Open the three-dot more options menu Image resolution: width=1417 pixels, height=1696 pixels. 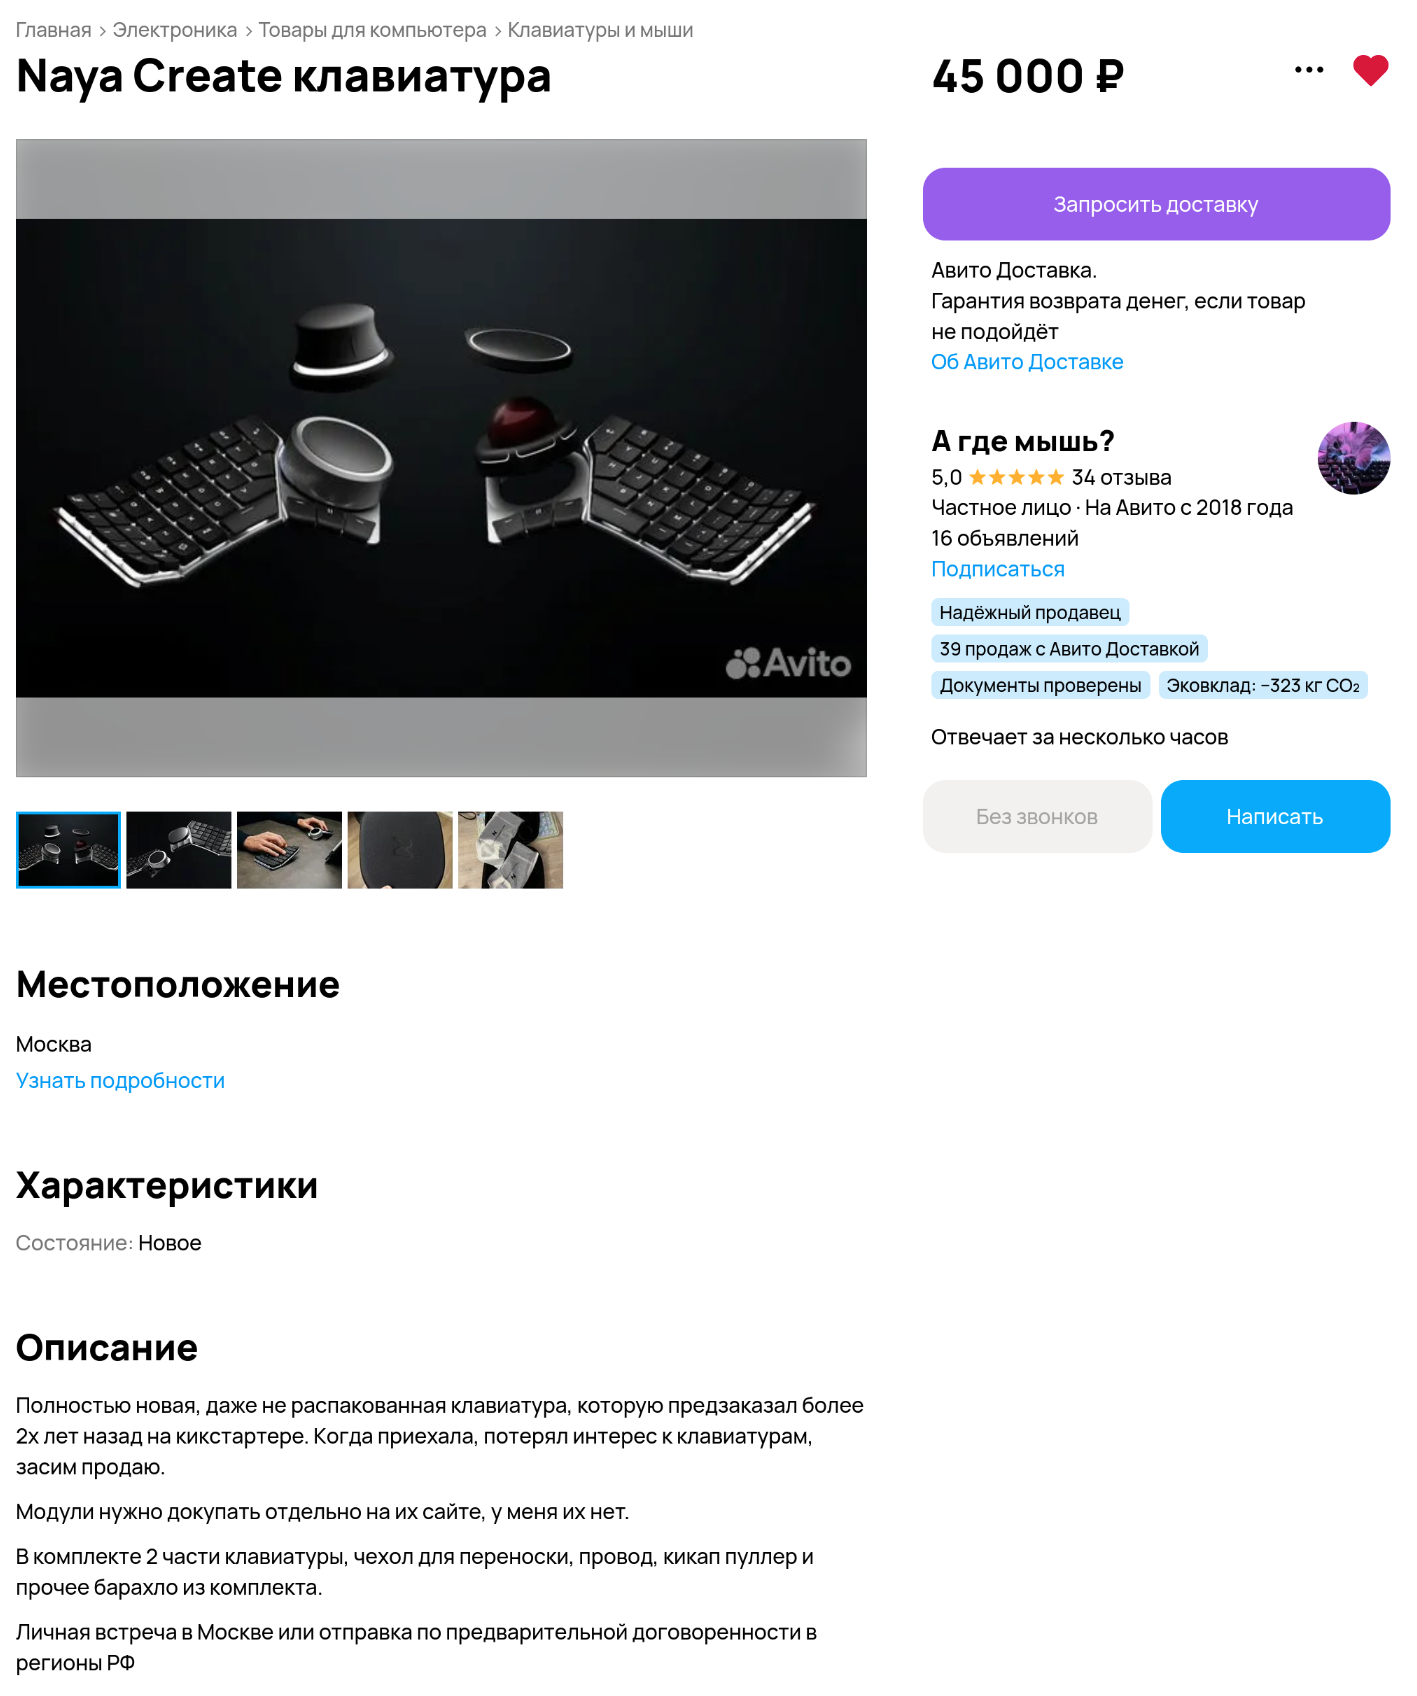coord(1309,70)
